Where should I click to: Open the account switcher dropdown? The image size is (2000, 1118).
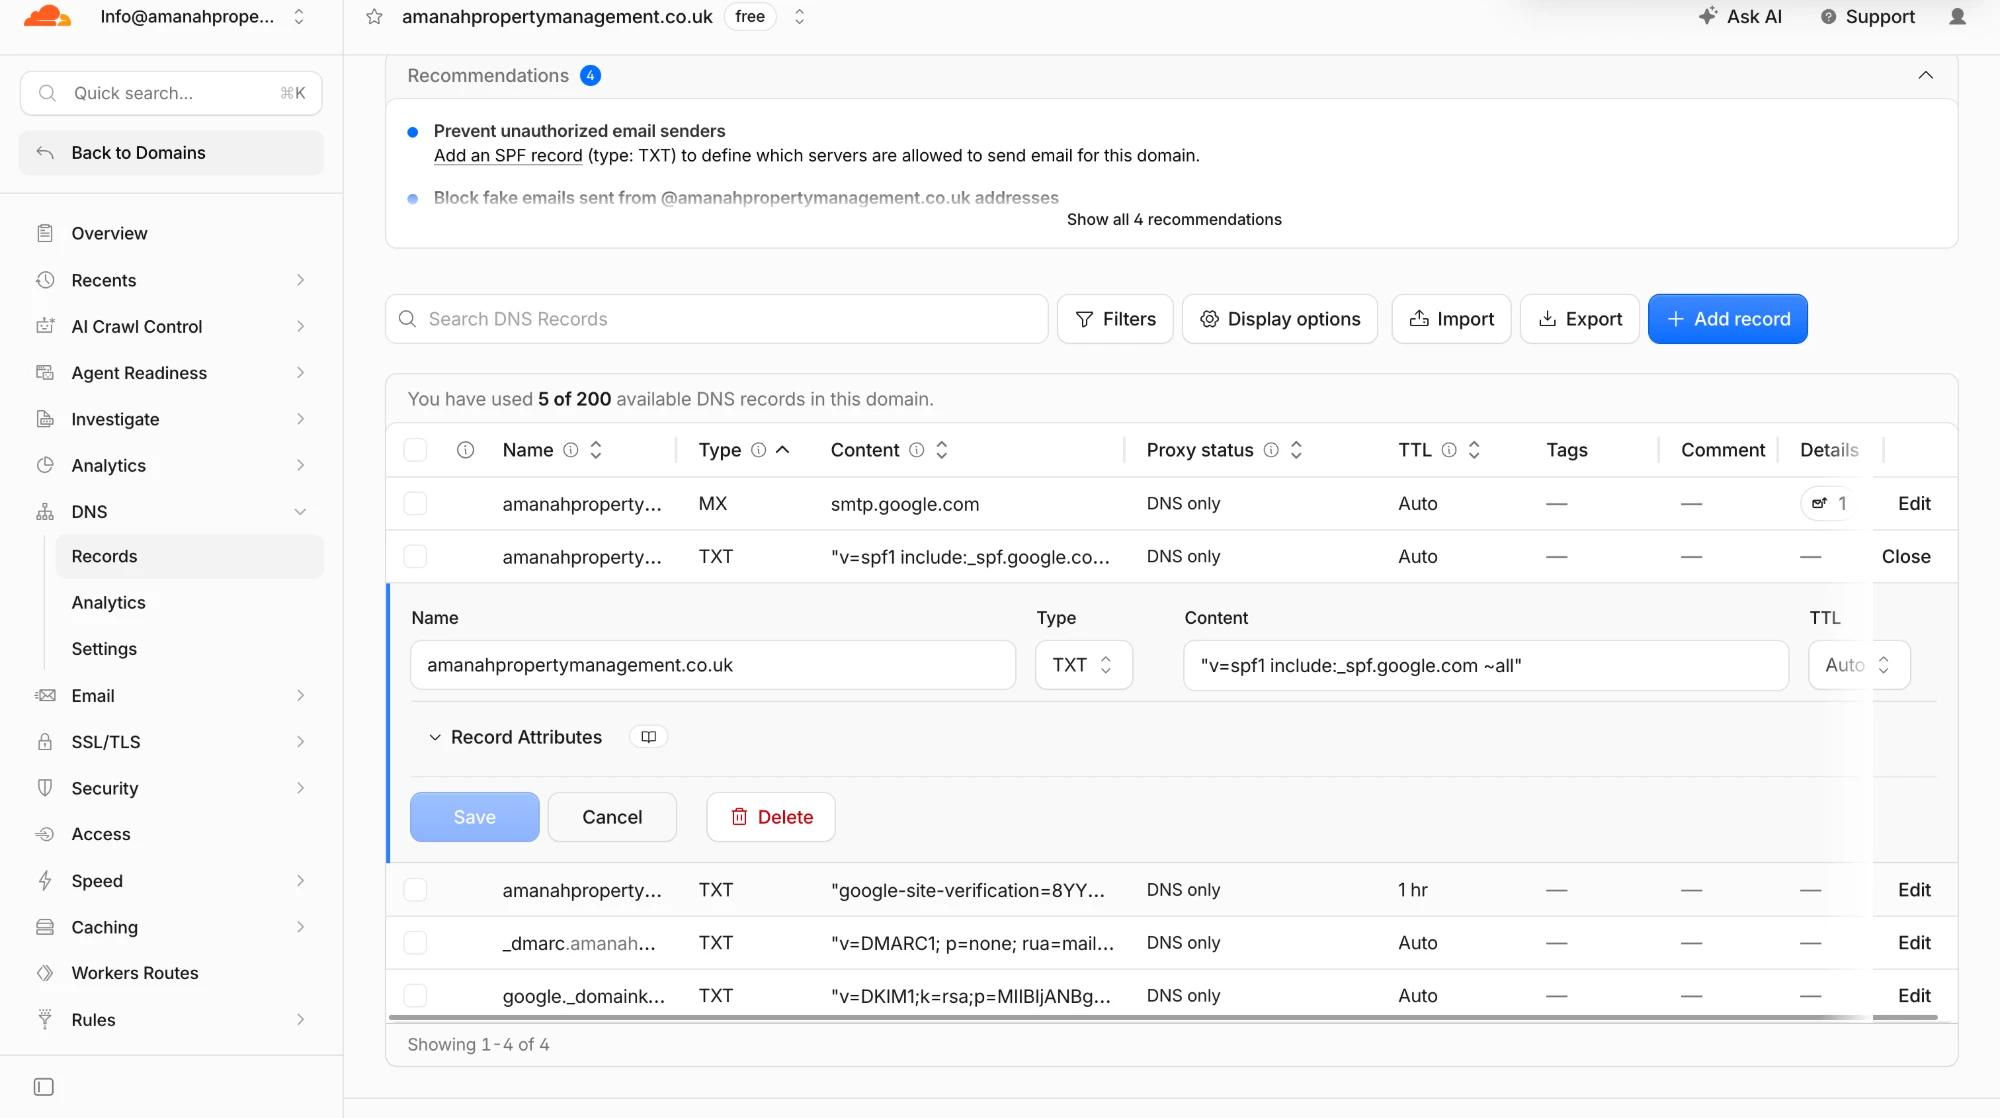(x=298, y=17)
